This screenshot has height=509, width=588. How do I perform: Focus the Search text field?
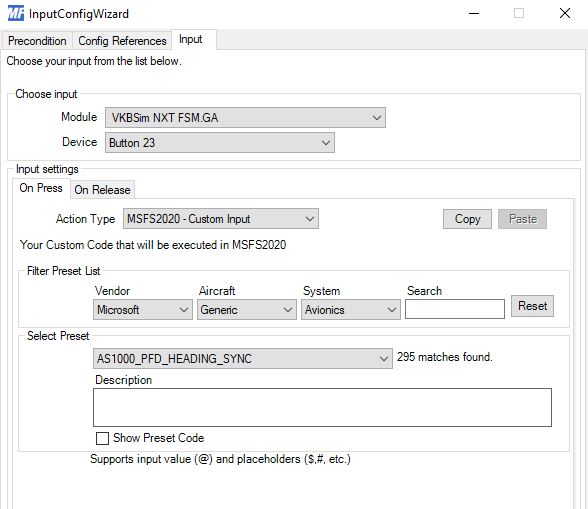[x=455, y=309]
